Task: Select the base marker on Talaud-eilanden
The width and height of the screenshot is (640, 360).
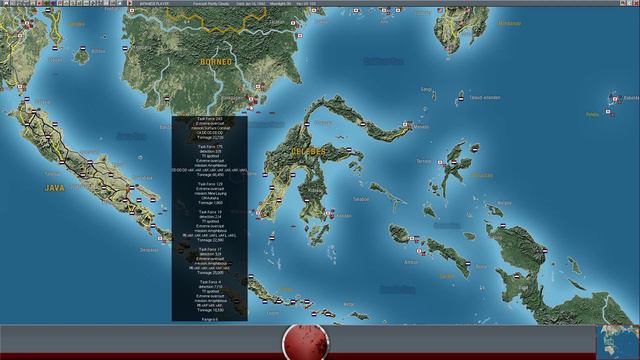Action: pyautogui.click(x=461, y=98)
